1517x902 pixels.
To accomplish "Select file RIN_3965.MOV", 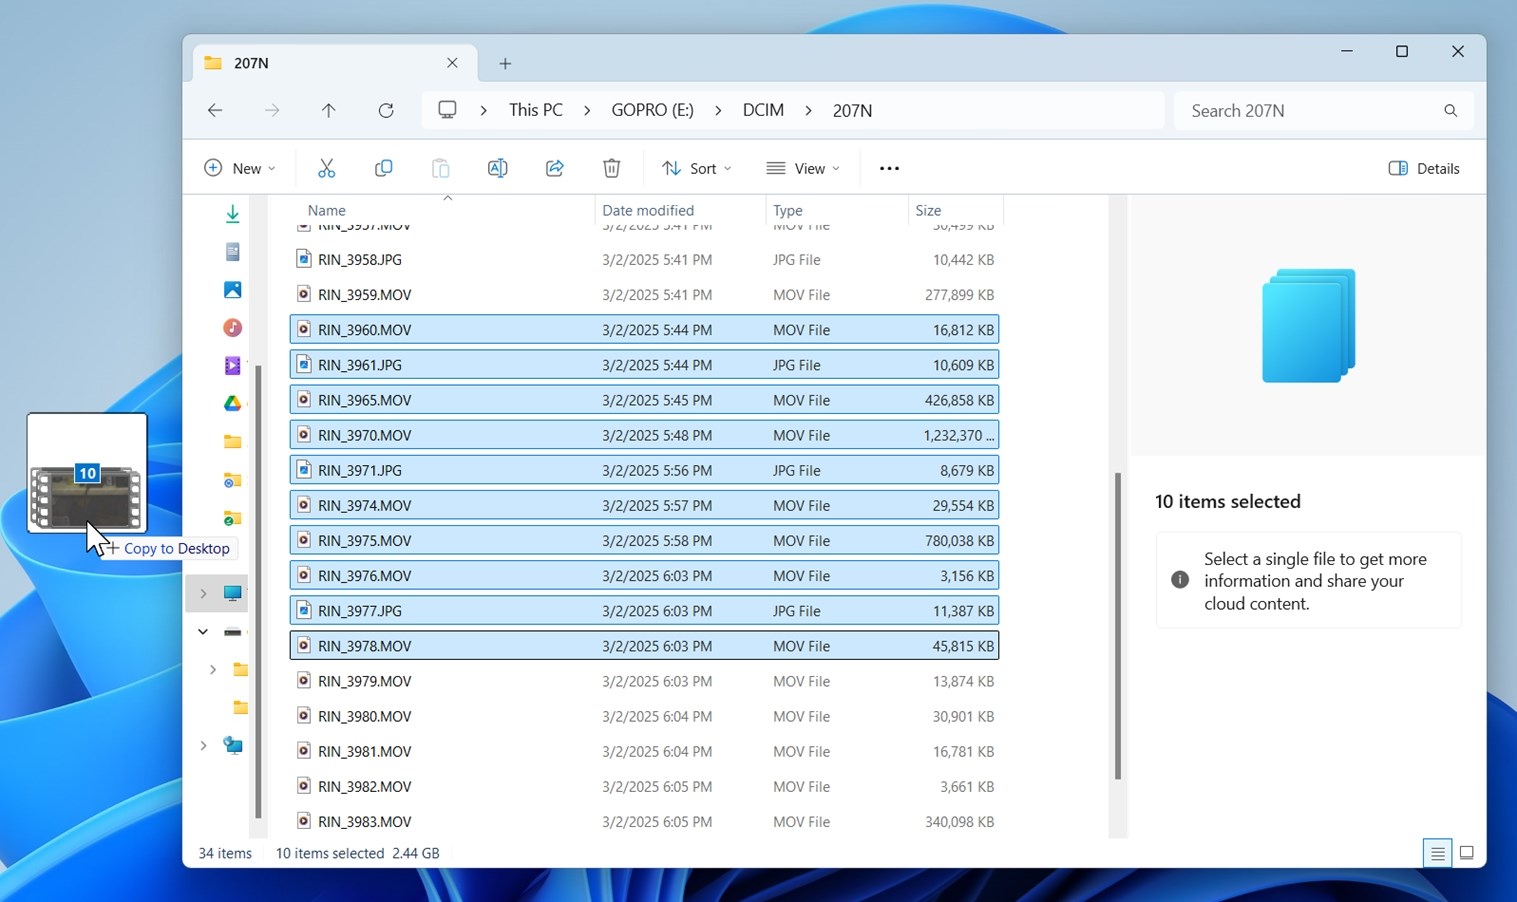I will tap(644, 399).
